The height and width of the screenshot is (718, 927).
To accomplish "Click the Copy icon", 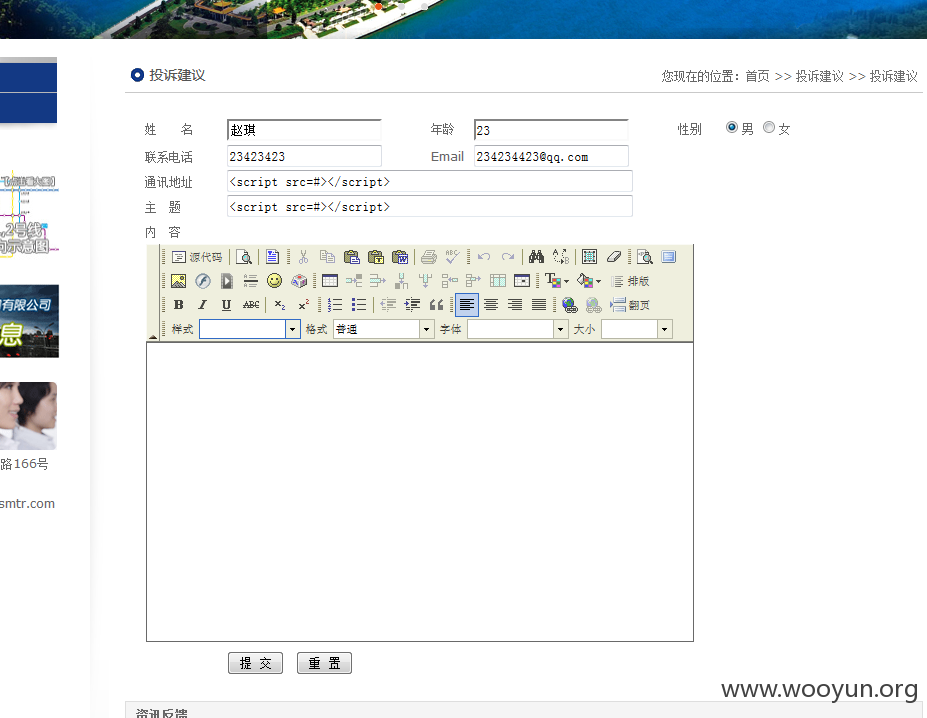I will [327, 257].
